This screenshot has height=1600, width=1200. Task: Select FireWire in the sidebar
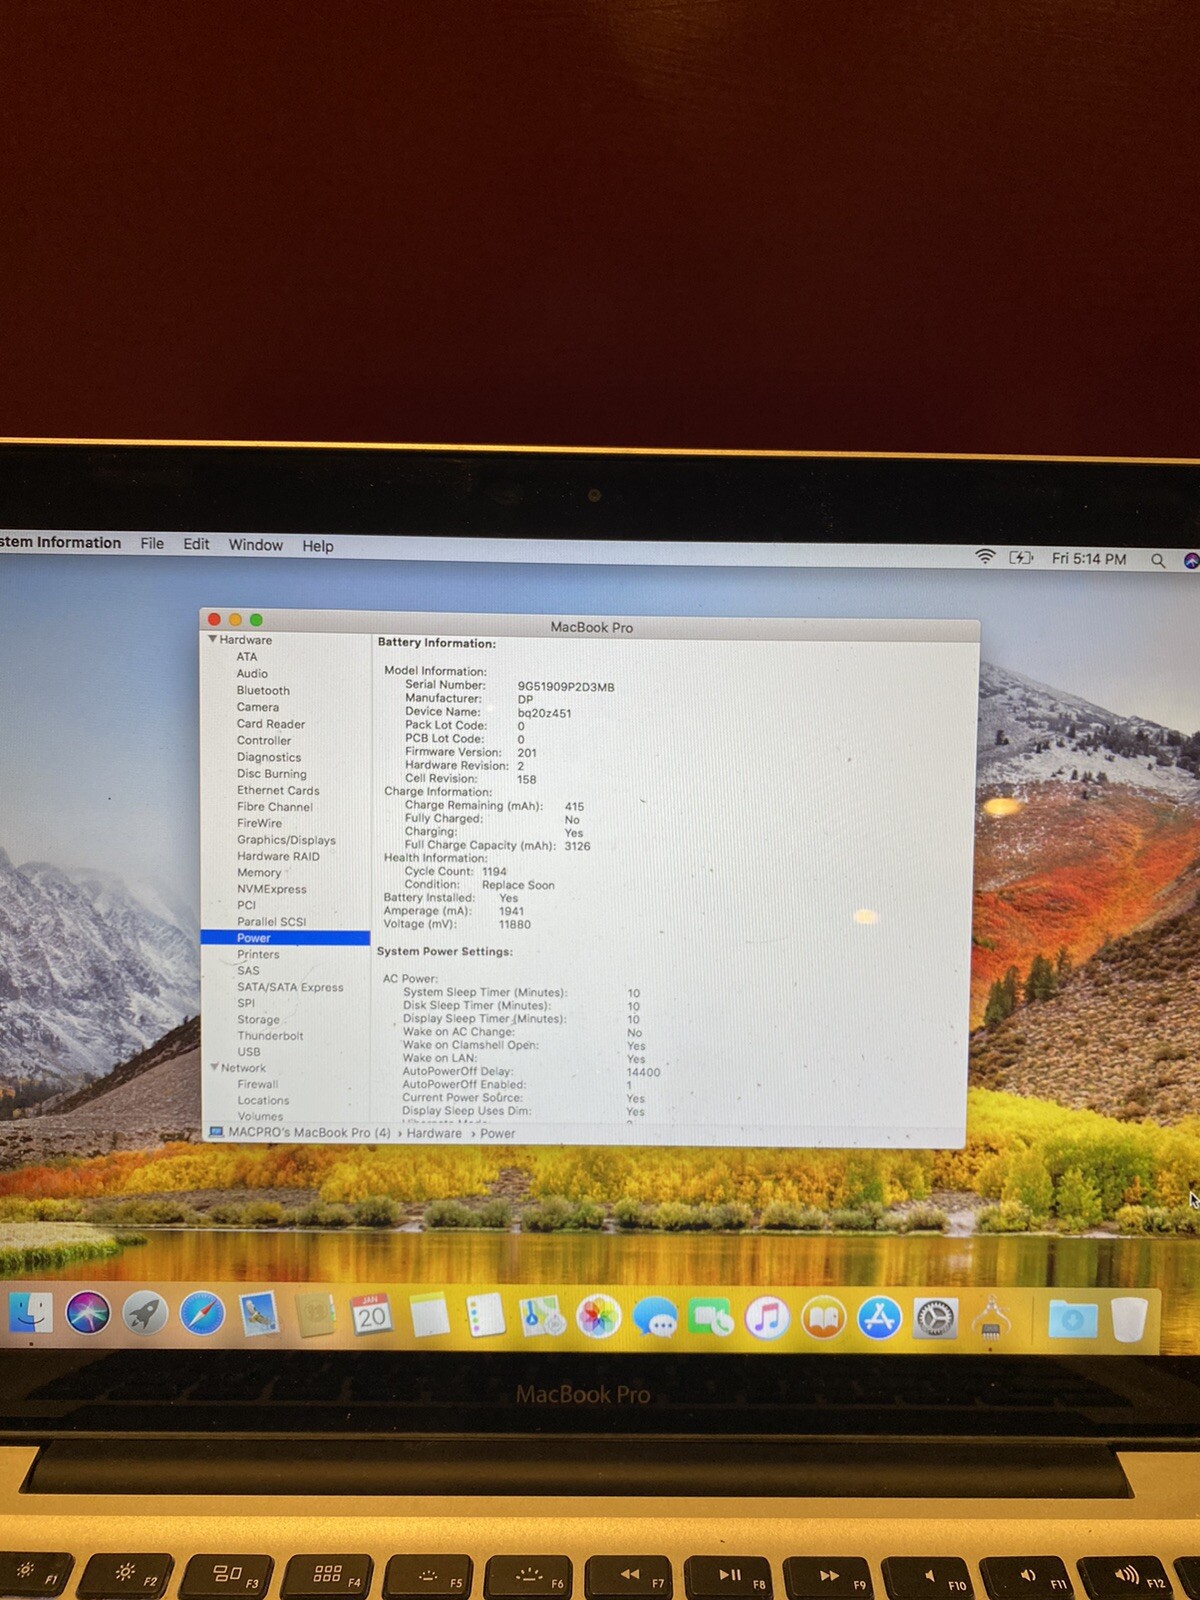coord(259,823)
